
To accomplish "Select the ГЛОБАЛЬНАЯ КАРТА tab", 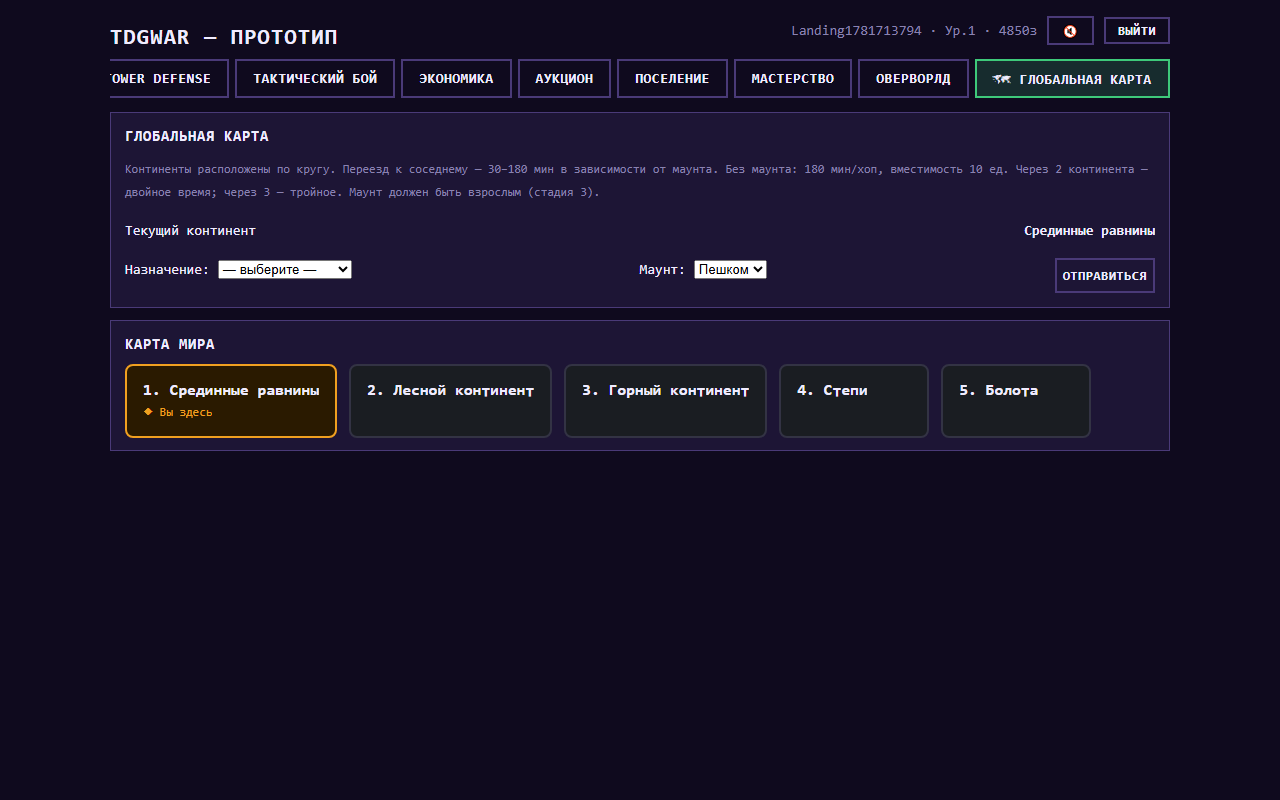I will [x=1072, y=79].
